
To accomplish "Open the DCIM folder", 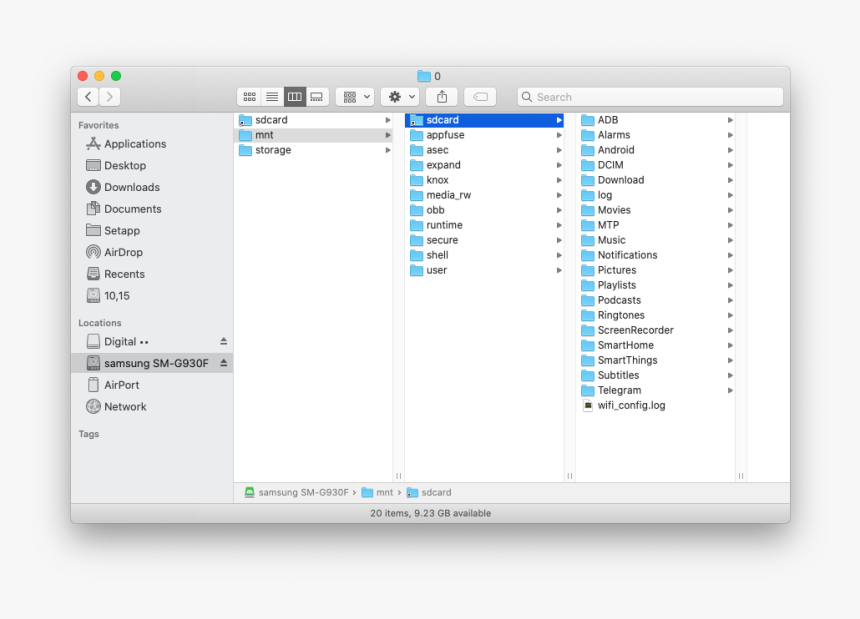I will pyautogui.click(x=611, y=164).
